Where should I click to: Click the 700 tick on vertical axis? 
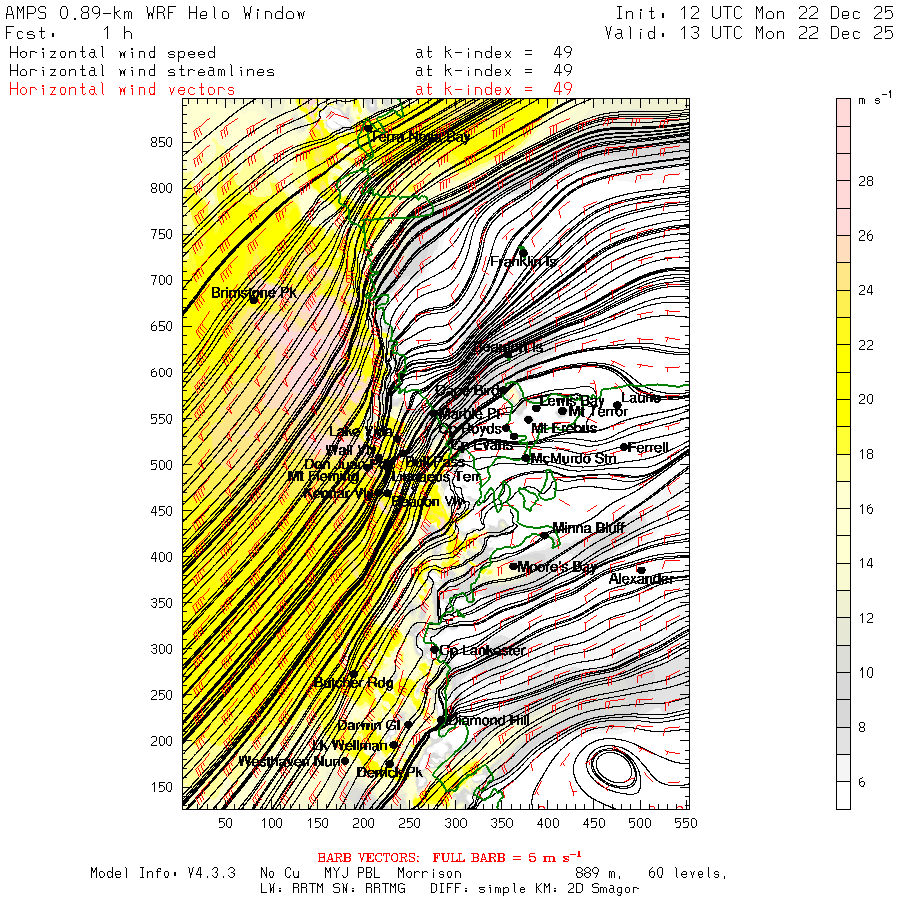click(x=161, y=280)
